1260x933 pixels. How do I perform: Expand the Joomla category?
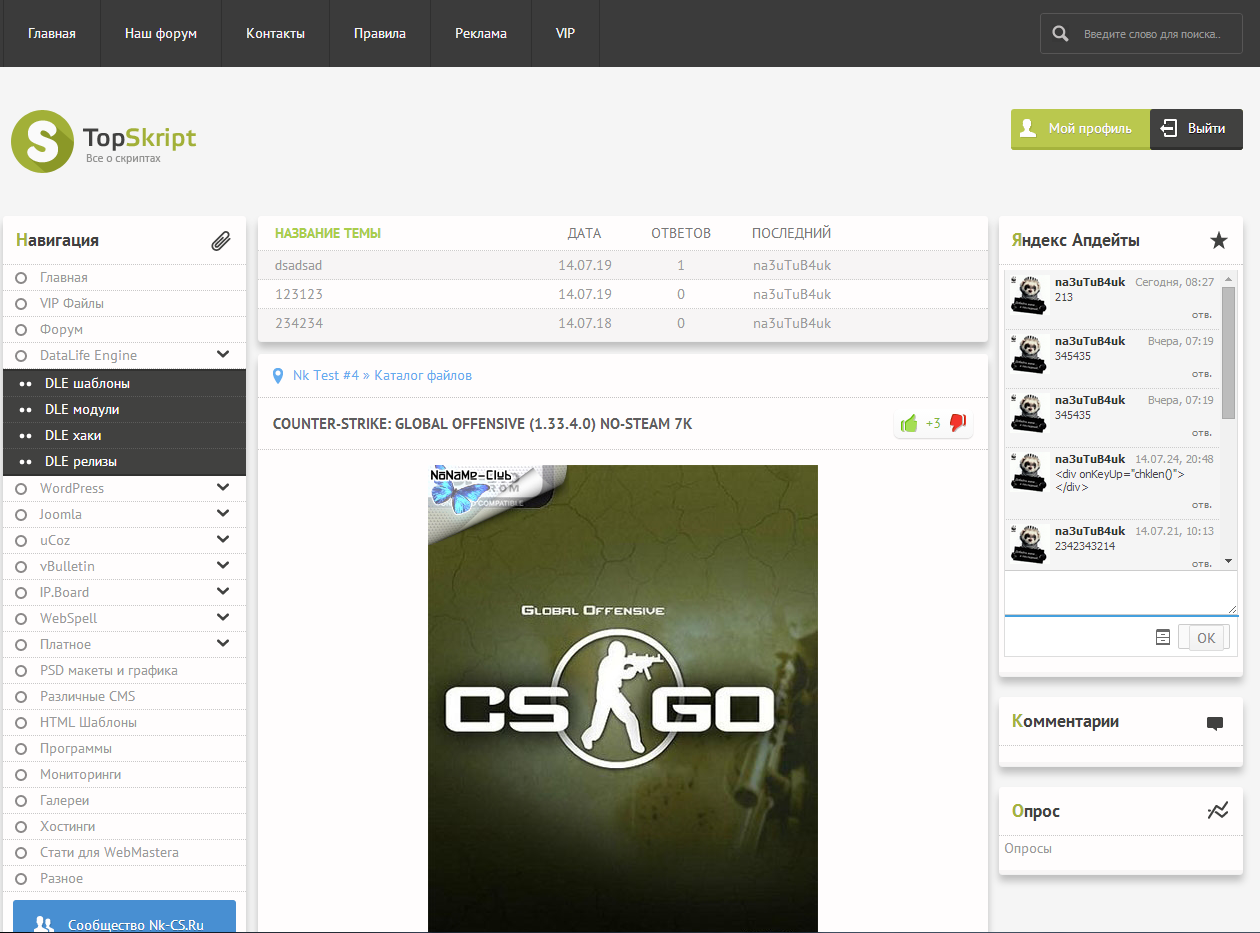pyautogui.click(x=223, y=514)
